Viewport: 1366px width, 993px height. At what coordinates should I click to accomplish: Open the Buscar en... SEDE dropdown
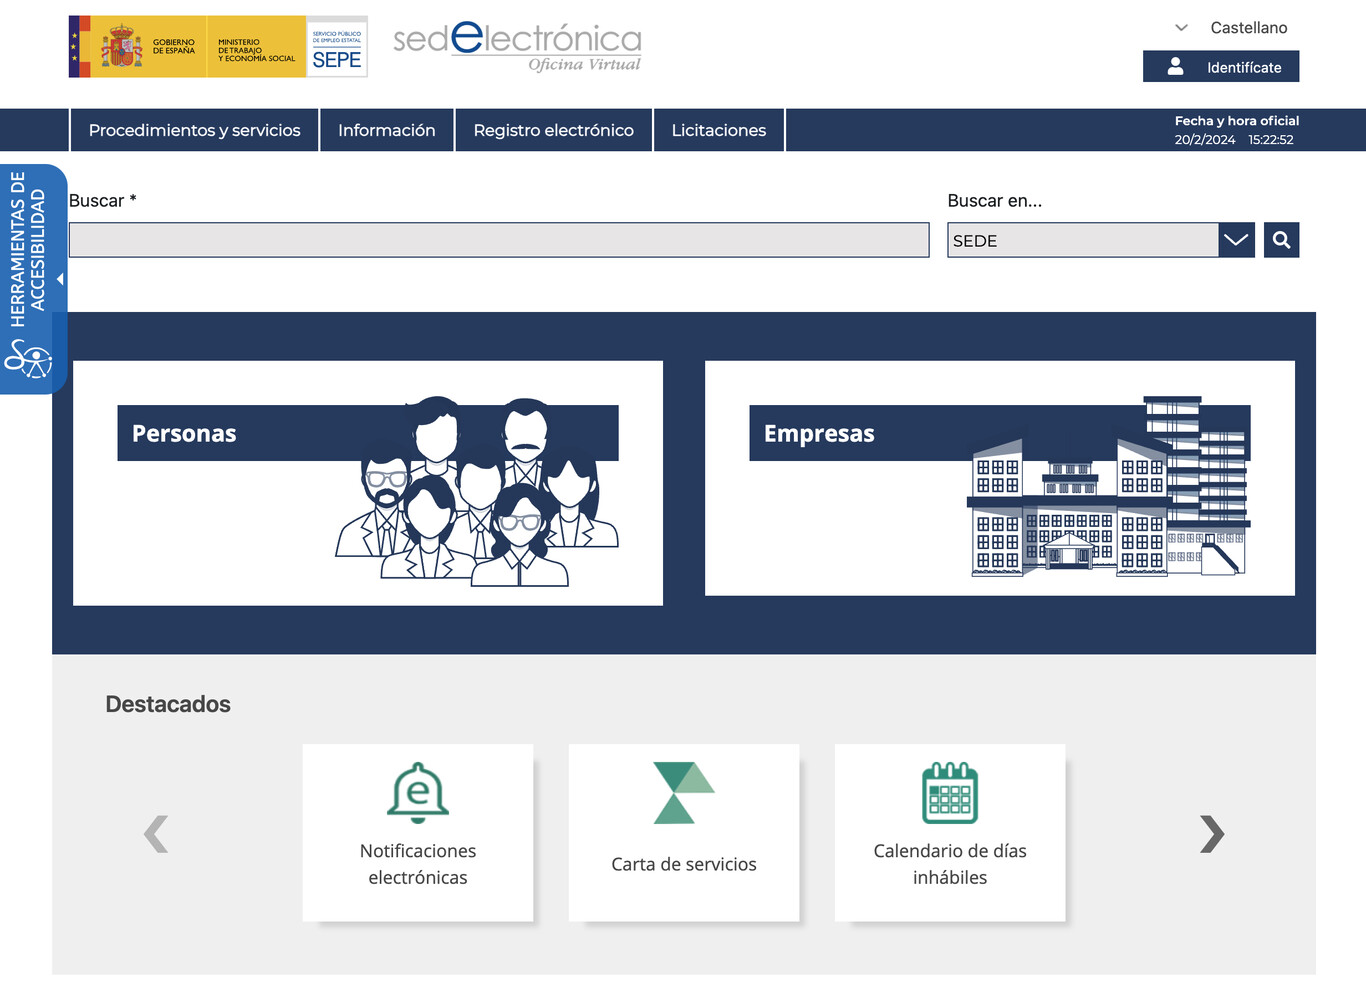coord(1236,240)
